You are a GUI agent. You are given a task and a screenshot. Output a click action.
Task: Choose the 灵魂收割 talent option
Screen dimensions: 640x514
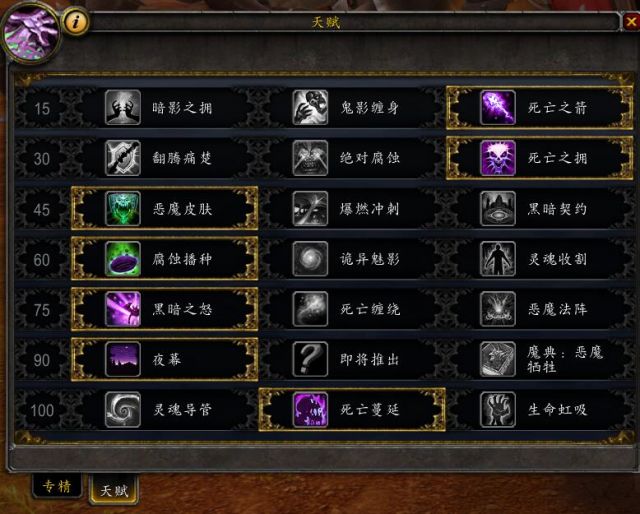(x=540, y=259)
